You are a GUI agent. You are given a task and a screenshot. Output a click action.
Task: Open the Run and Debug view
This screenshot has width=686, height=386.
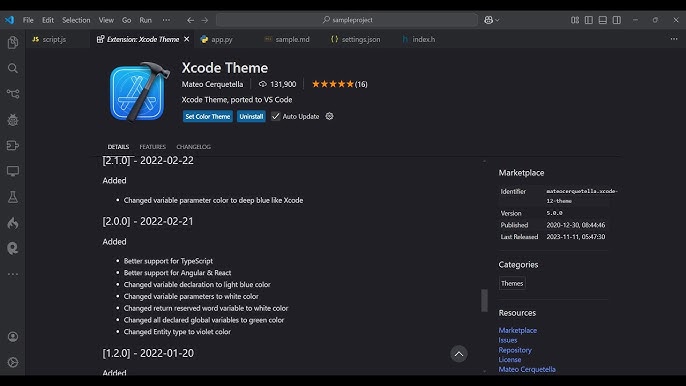pos(13,119)
